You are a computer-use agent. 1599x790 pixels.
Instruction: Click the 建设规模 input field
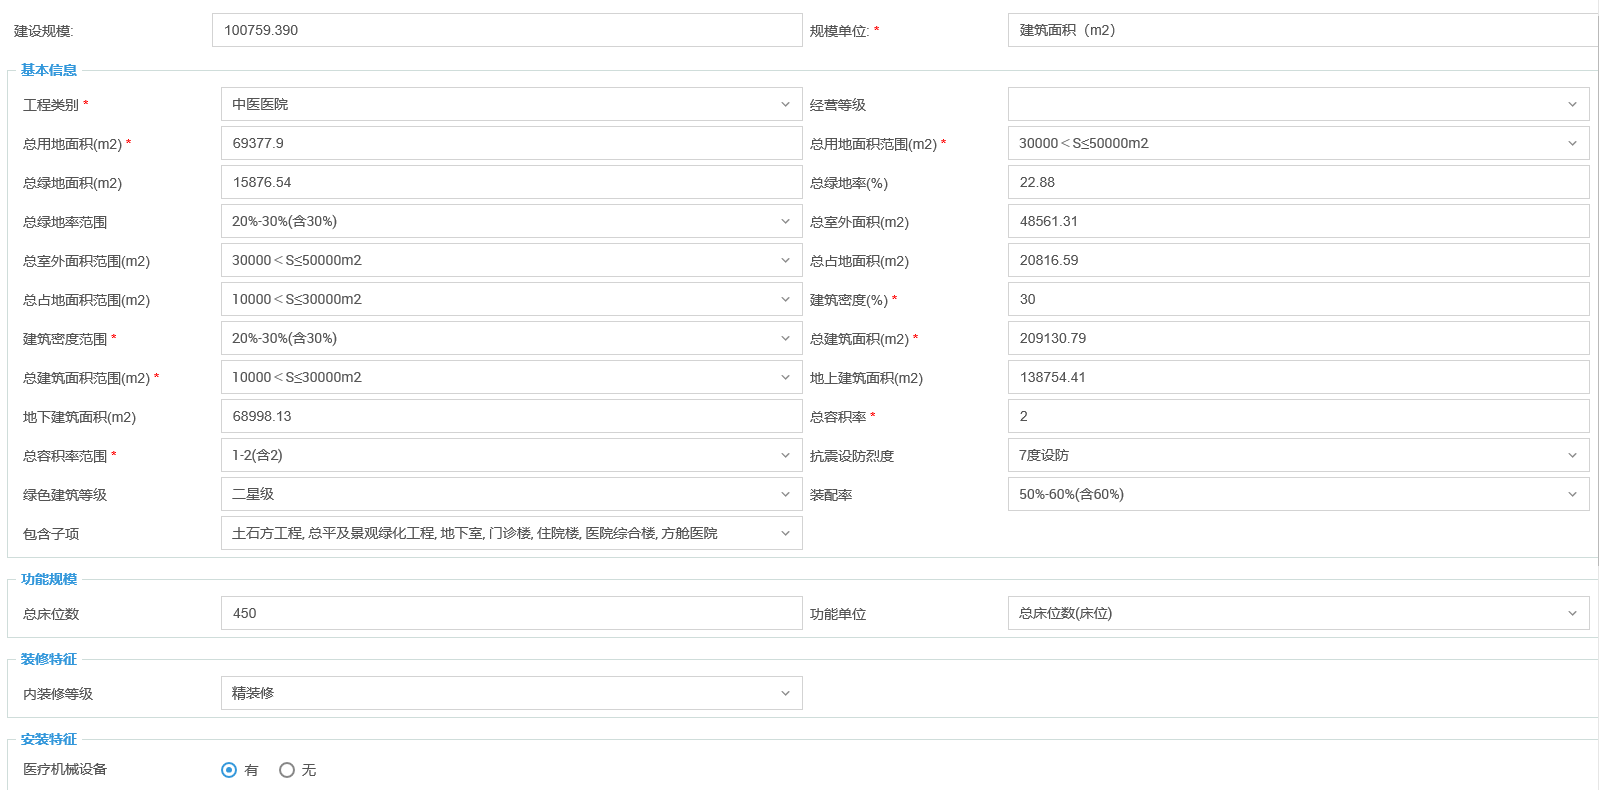click(x=507, y=30)
